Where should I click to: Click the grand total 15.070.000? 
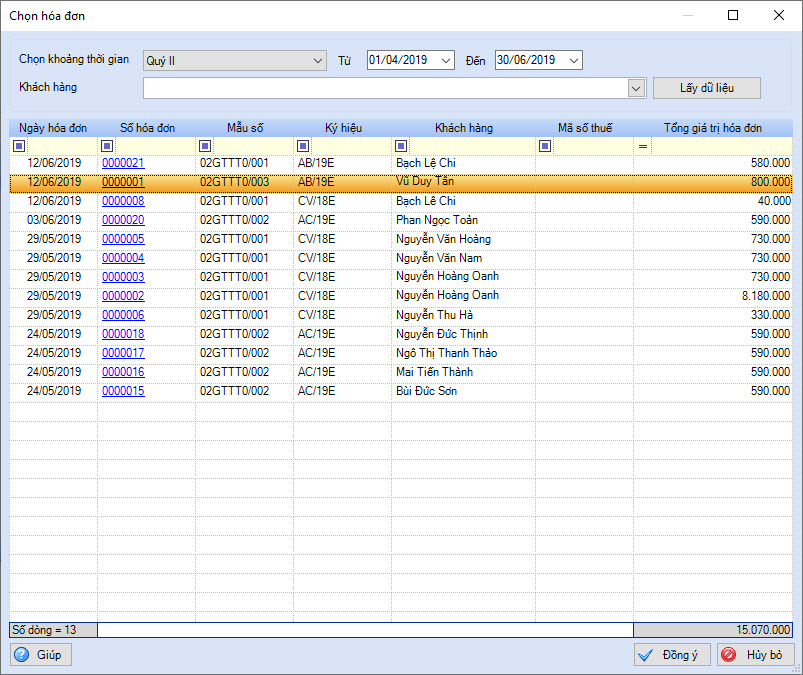point(713,630)
